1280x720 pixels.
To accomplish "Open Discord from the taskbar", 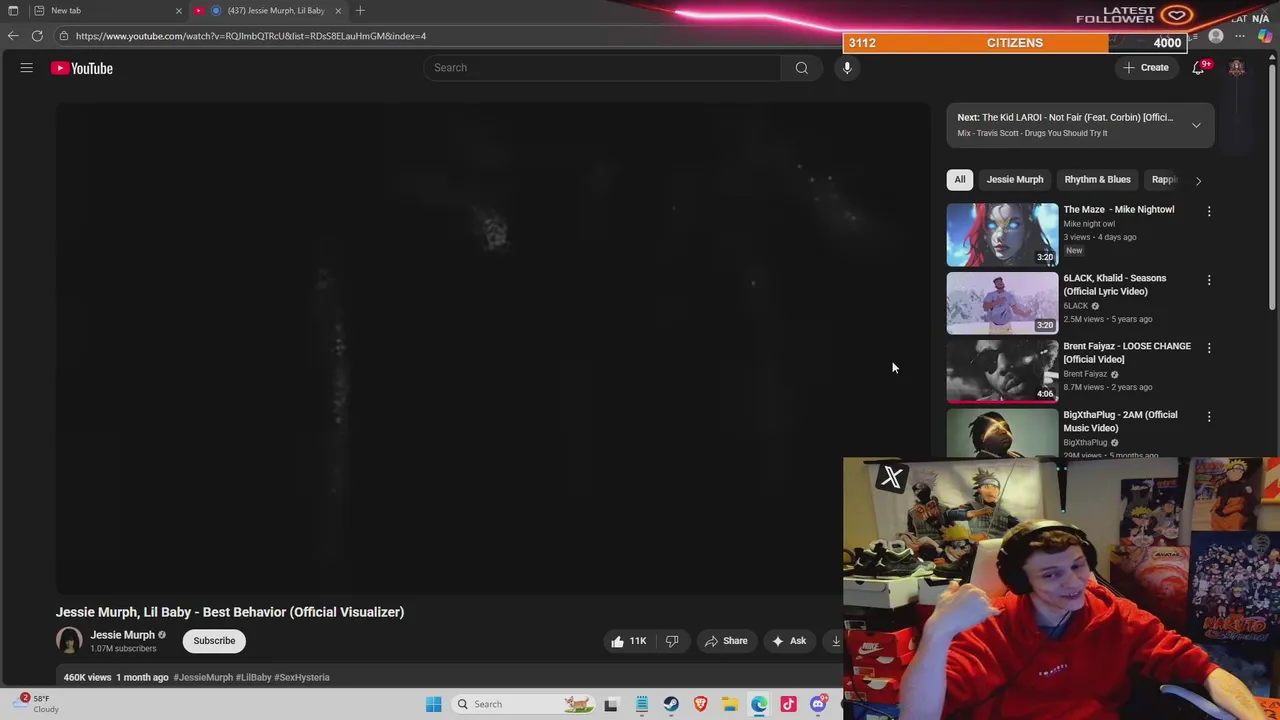I will (x=818, y=704).
